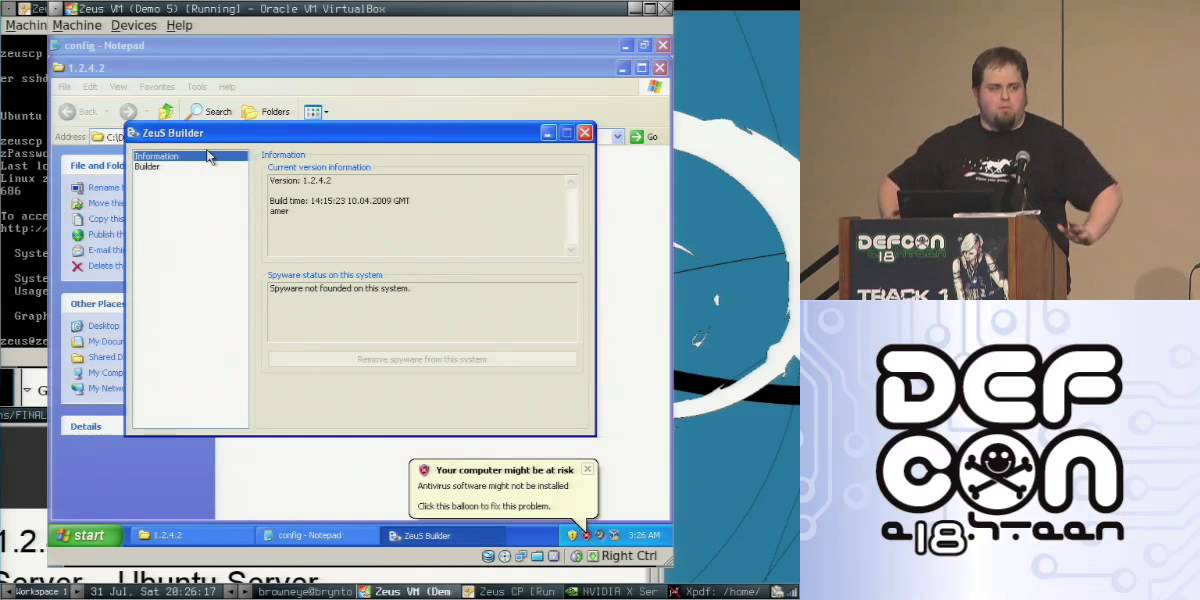Collapse File and Folder Tasks header
This screenshot has width=1200, height=600.
93,165
